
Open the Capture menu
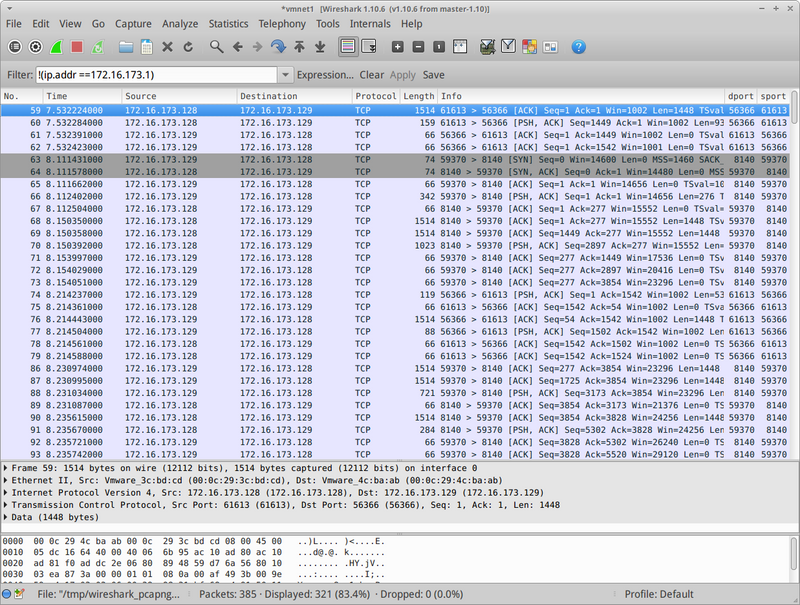coord(133,24)
